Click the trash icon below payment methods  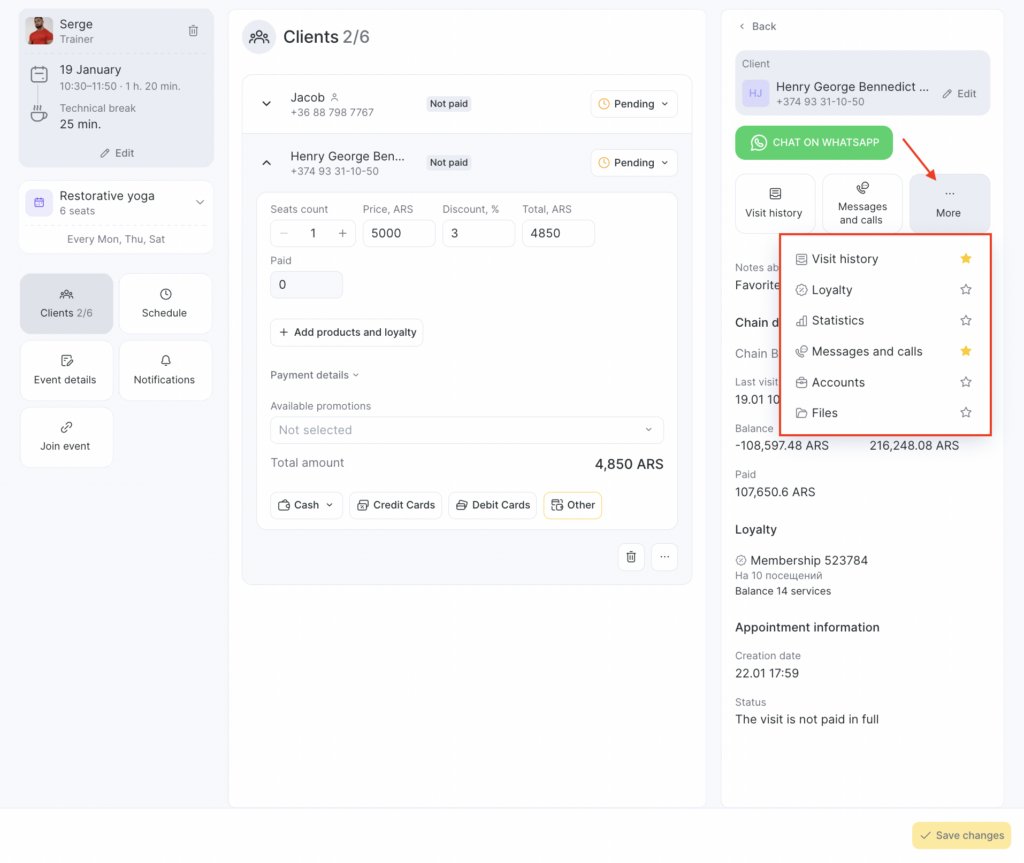coord(631,557)
